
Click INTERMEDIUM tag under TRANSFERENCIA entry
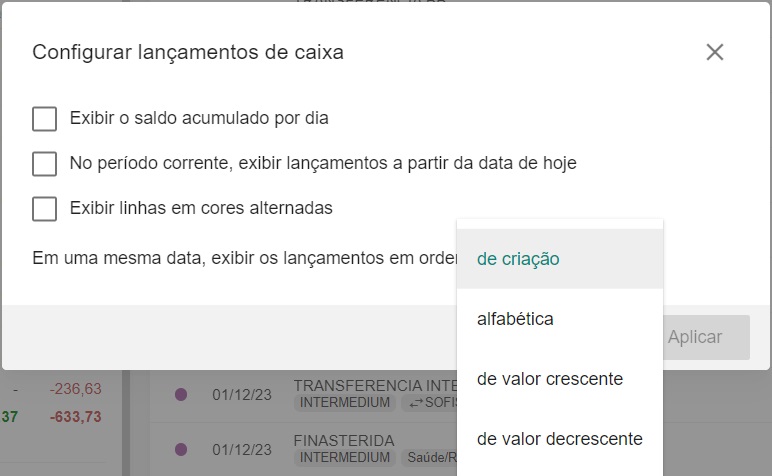coord(343,404)
